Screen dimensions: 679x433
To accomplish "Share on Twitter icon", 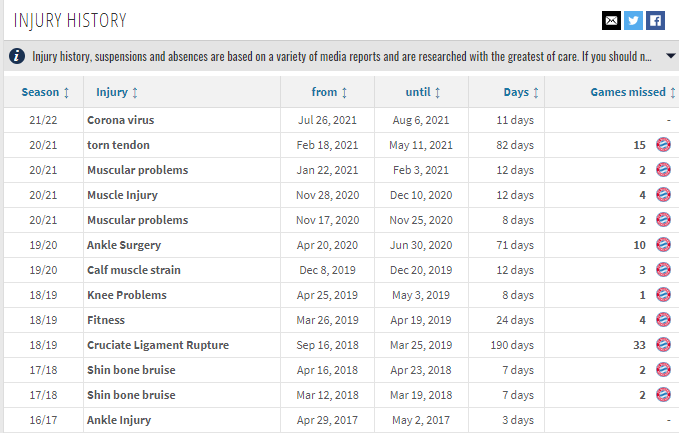I will click(x=633, y=20).
